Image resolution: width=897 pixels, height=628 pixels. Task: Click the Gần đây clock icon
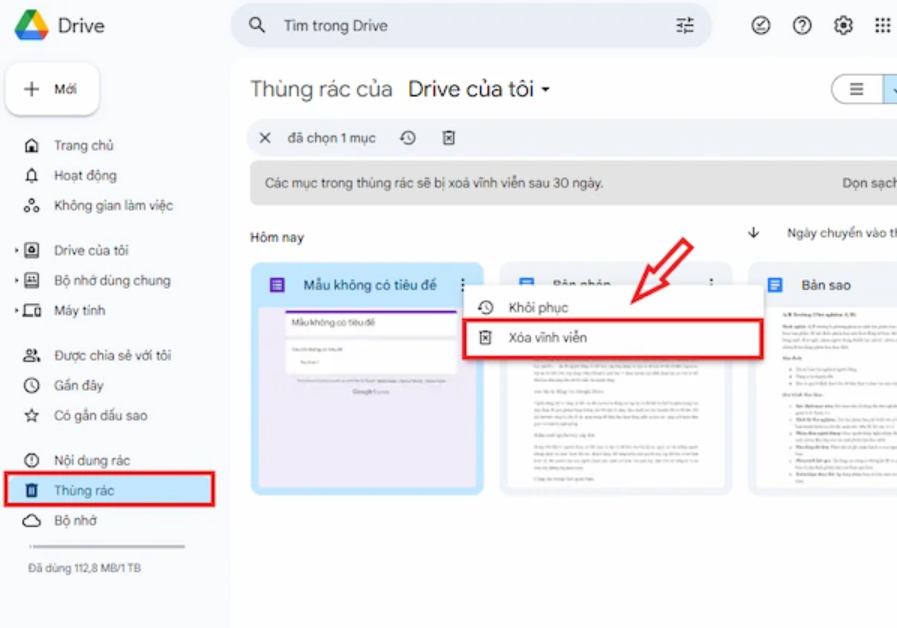(31, 385)
